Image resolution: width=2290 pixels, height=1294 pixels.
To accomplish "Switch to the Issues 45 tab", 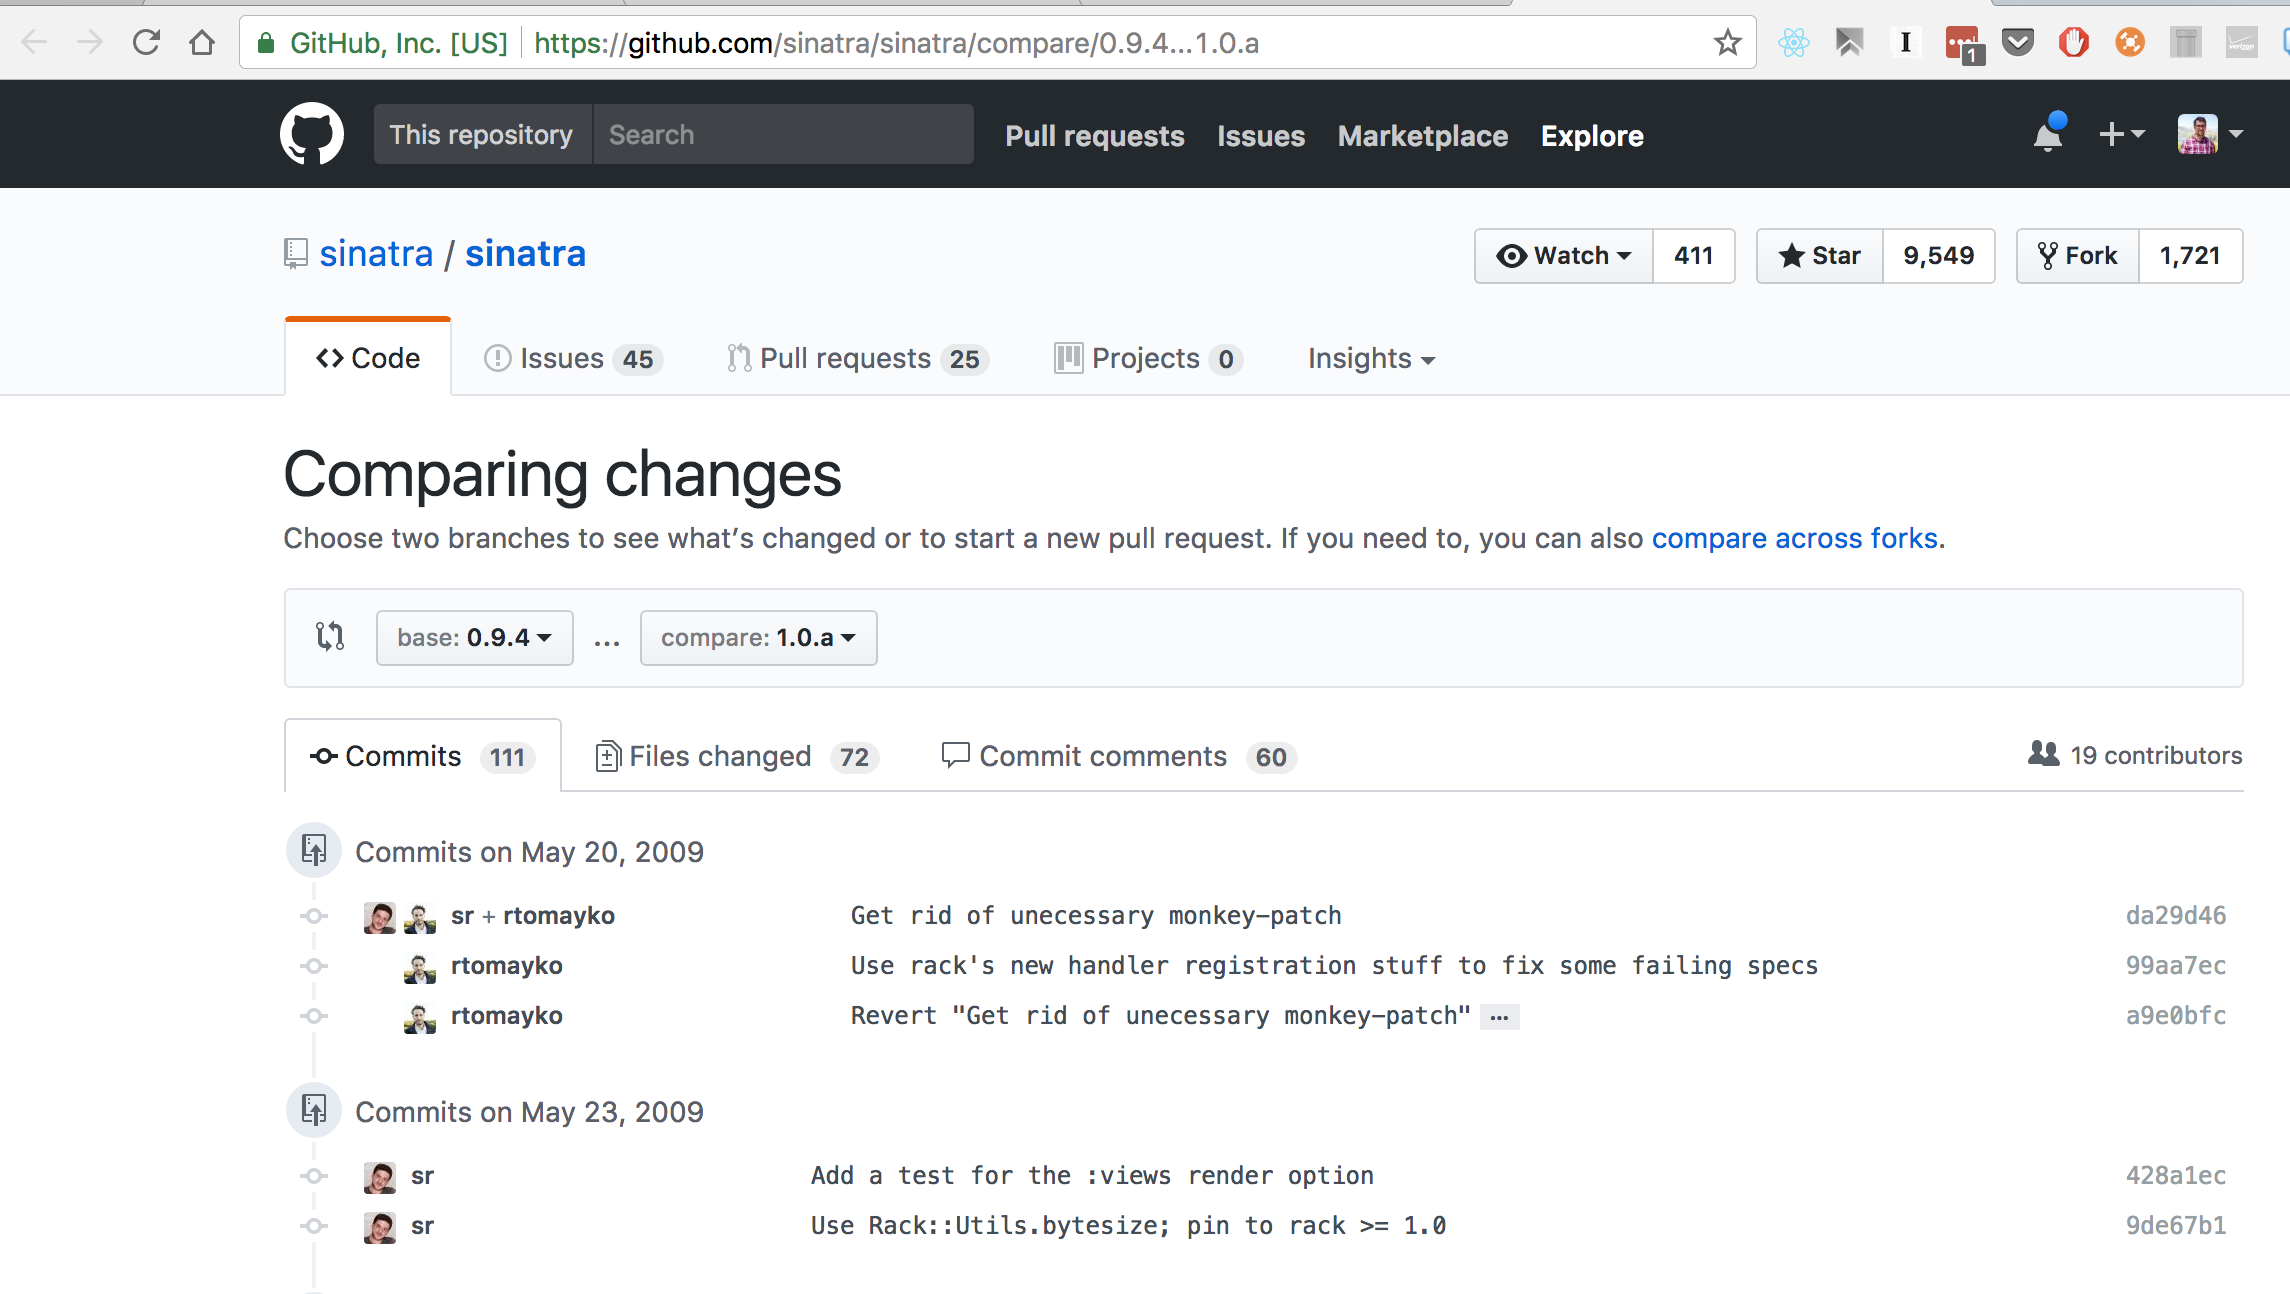I will click(x=573, y=359).
